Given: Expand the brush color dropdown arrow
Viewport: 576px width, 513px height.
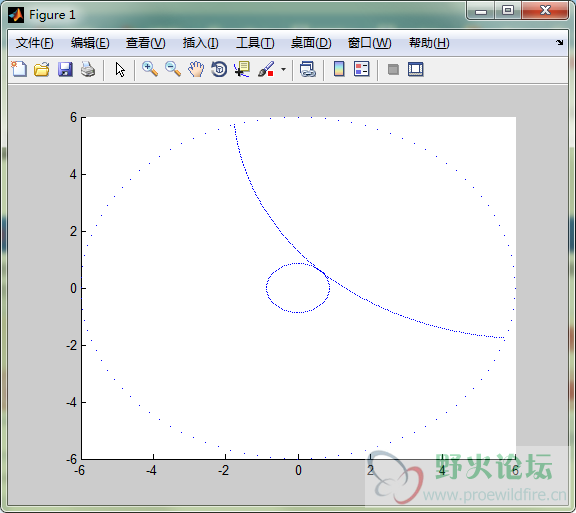Looking at the screenshot, I should (283, 69).
